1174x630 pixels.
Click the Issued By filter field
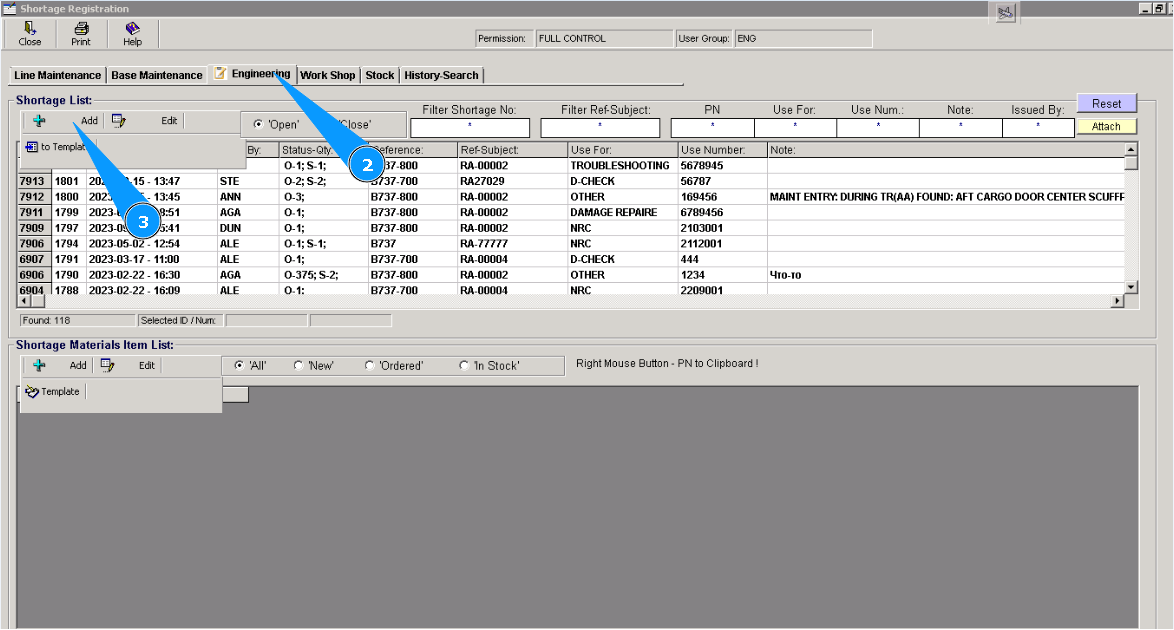point(1038,128)
